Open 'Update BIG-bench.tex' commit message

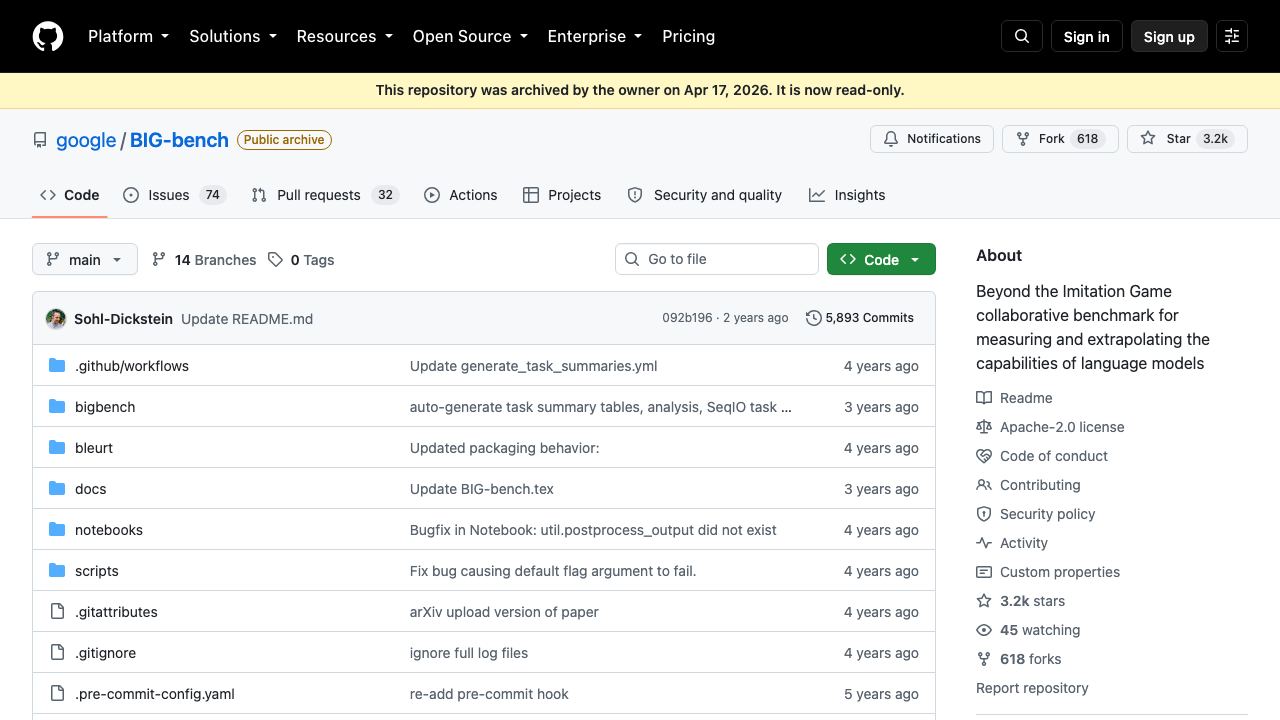pos(482,489)
